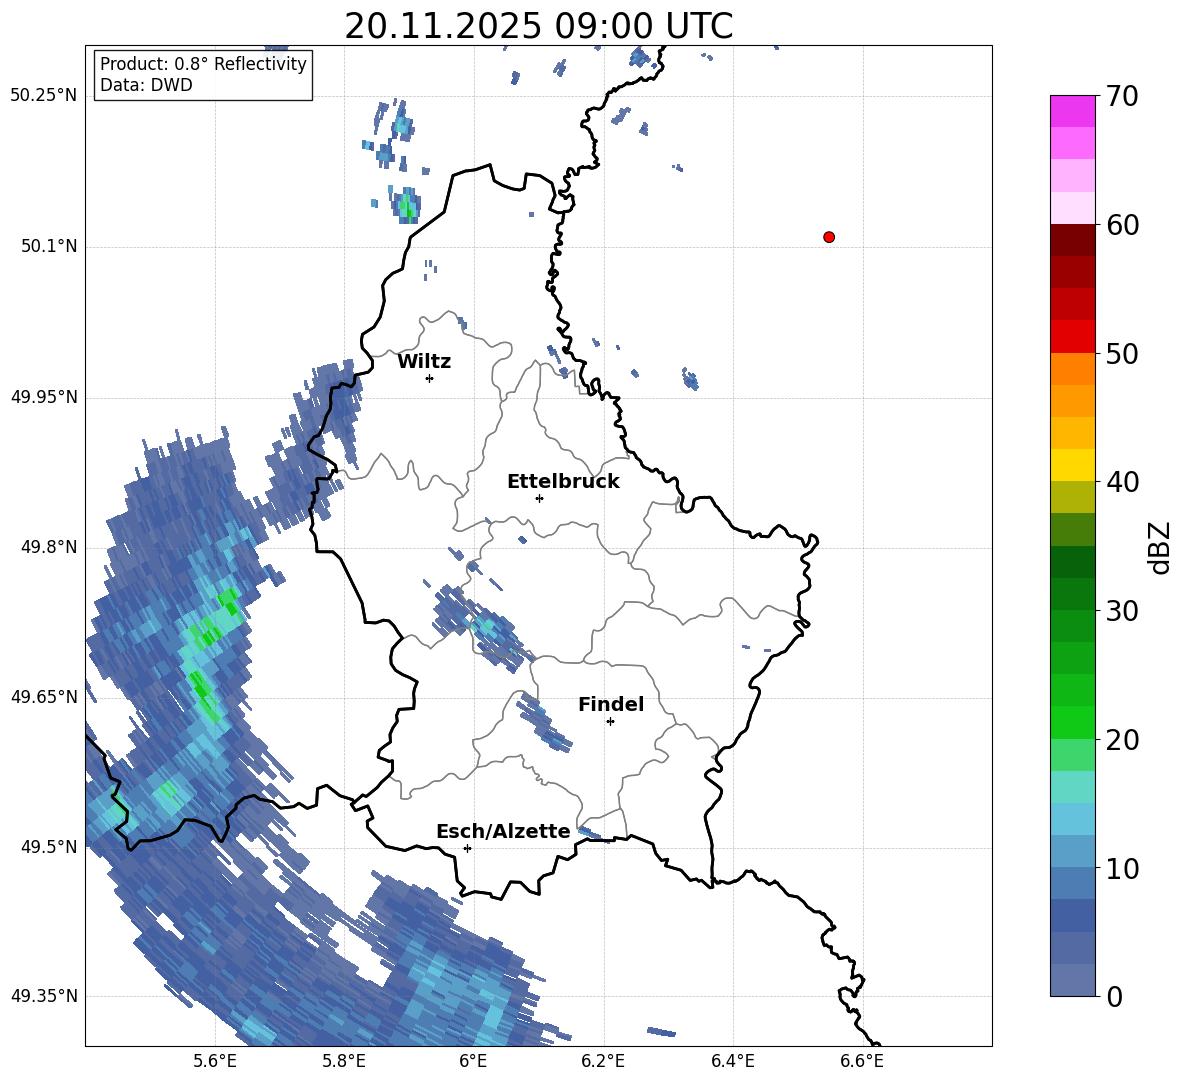The width and height of the screenshot is (1184, 1081).
Task: Click the "Data: DWD" legend text
Action: 146,85
